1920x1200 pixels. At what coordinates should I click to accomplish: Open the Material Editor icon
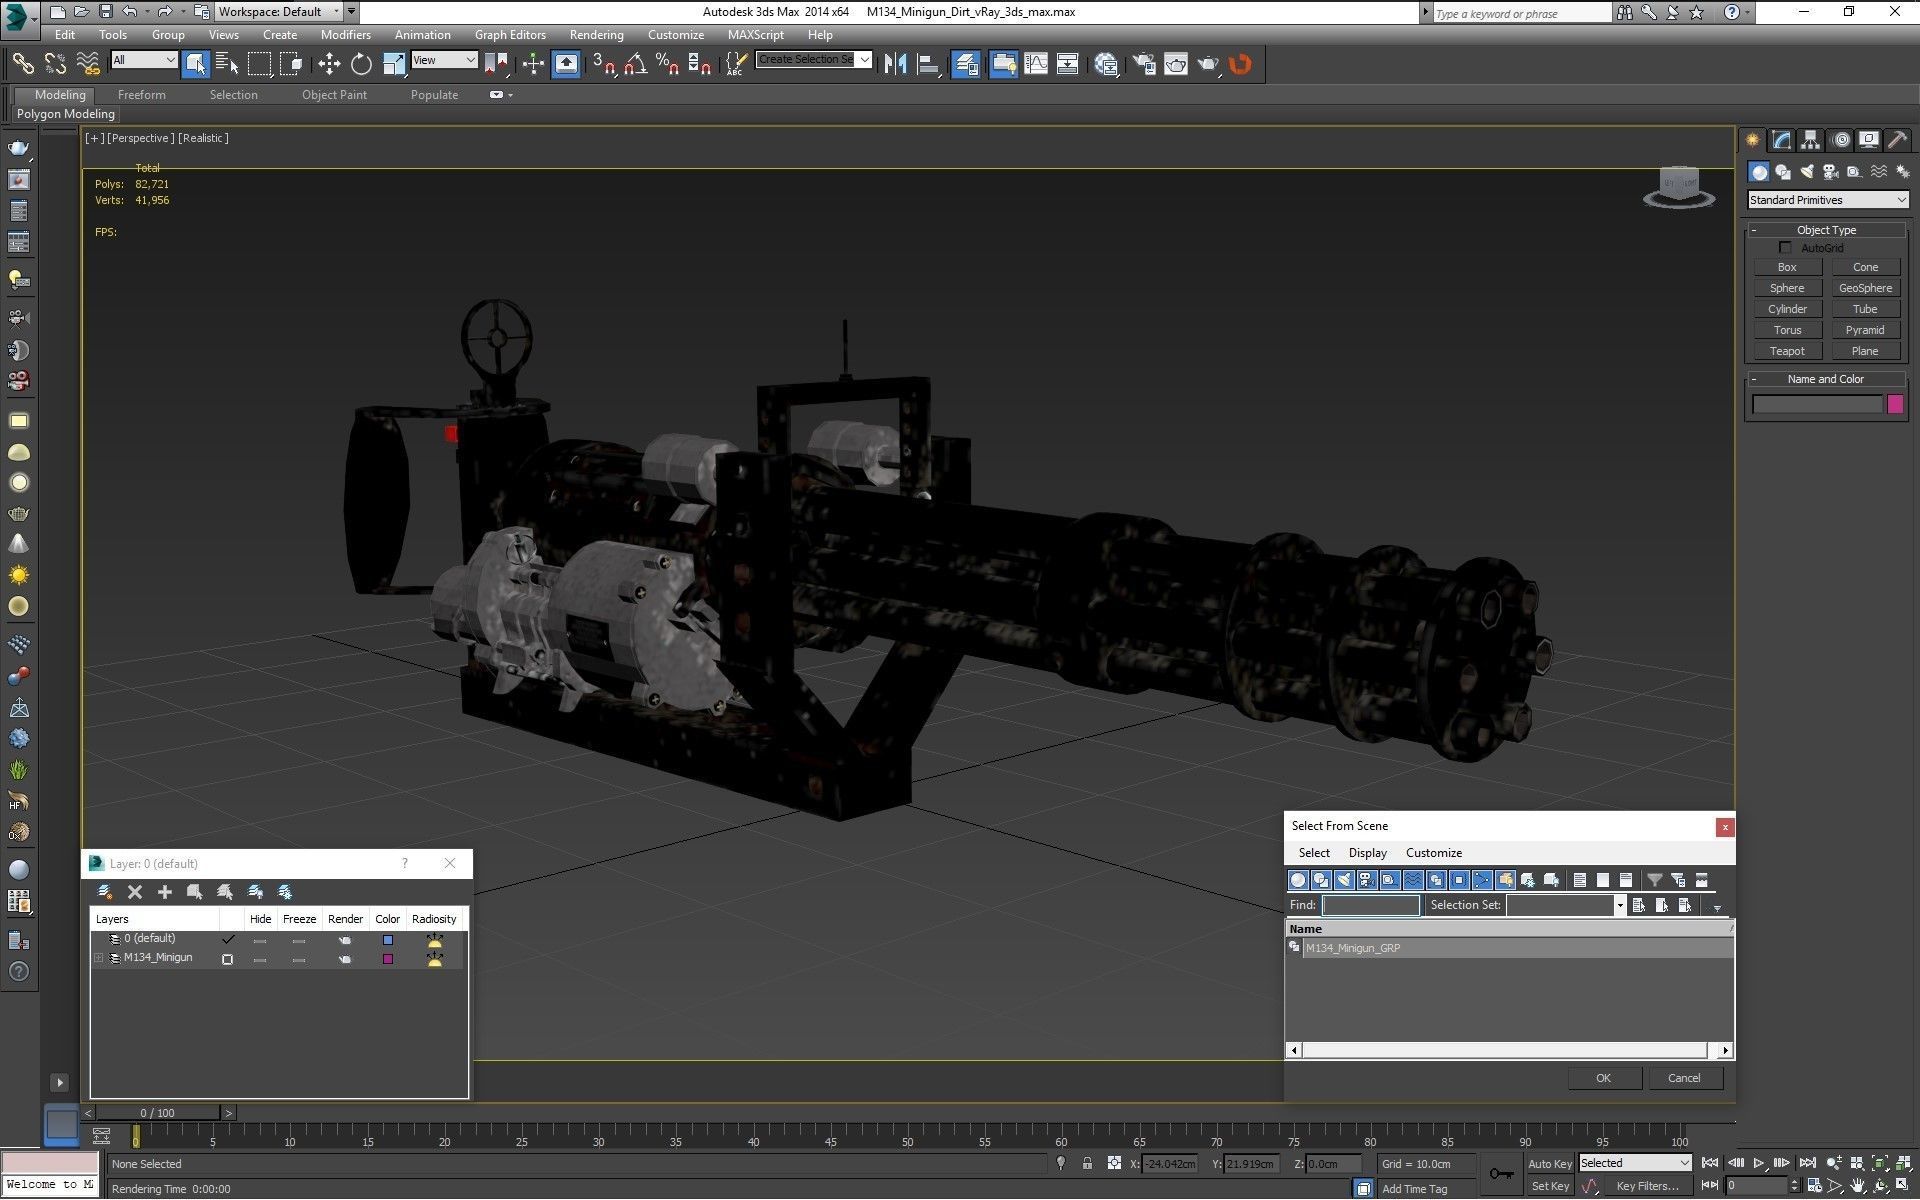point(1106,64)
